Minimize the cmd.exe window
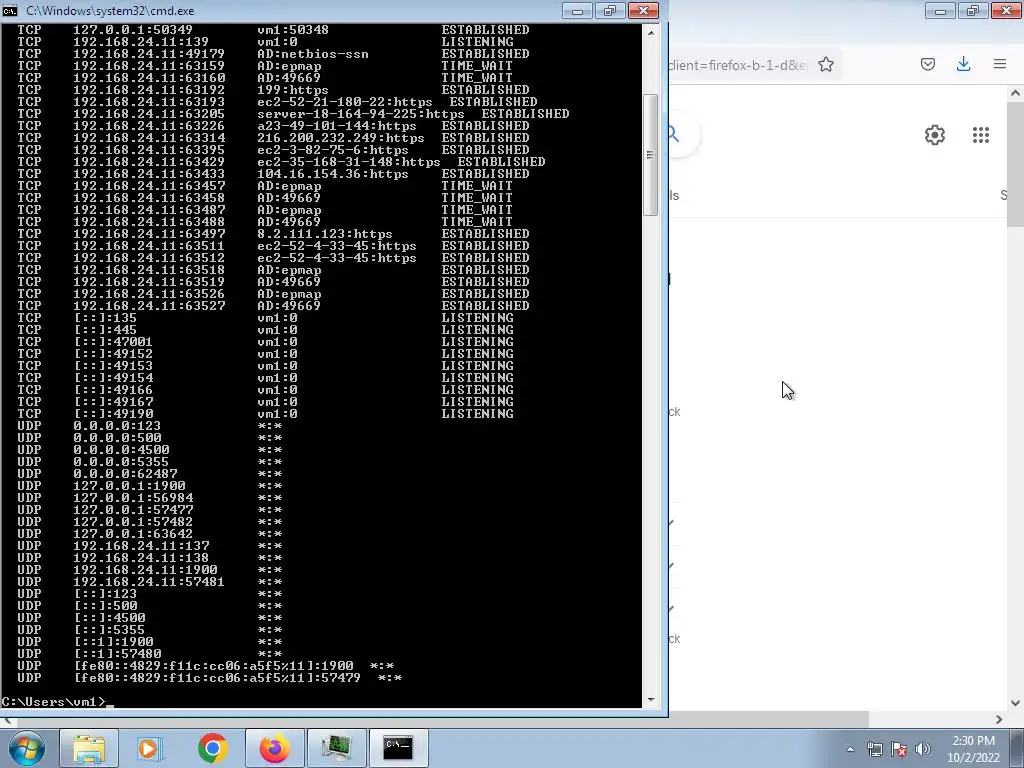The height and width of the screenshot is (768, 1024). tap(577, 10)
